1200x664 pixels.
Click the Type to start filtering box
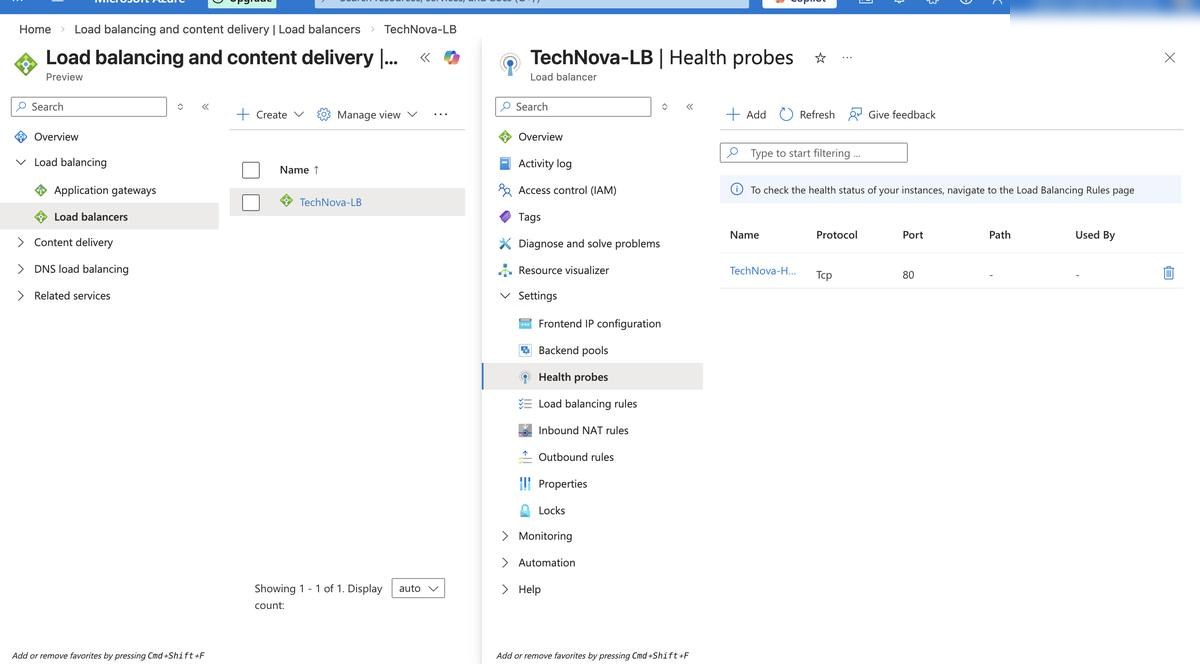(x=814, y=153)
